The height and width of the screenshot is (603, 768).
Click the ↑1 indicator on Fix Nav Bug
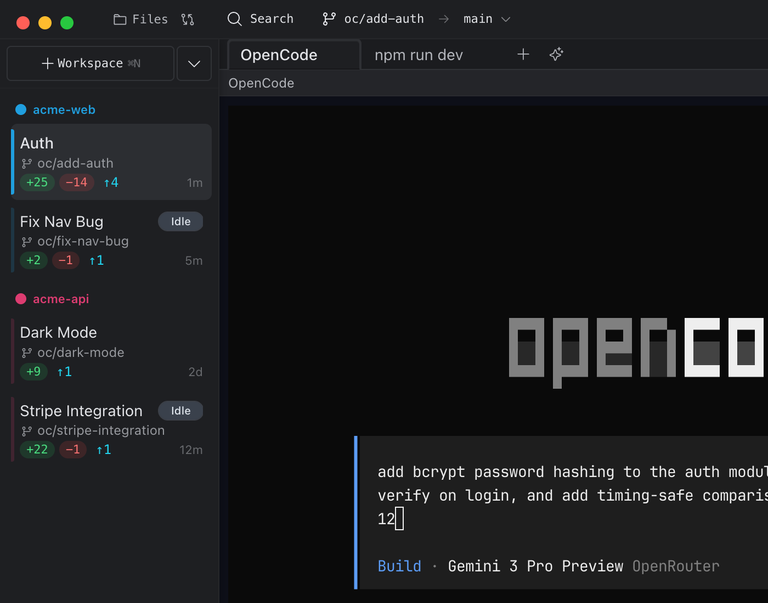96,261
